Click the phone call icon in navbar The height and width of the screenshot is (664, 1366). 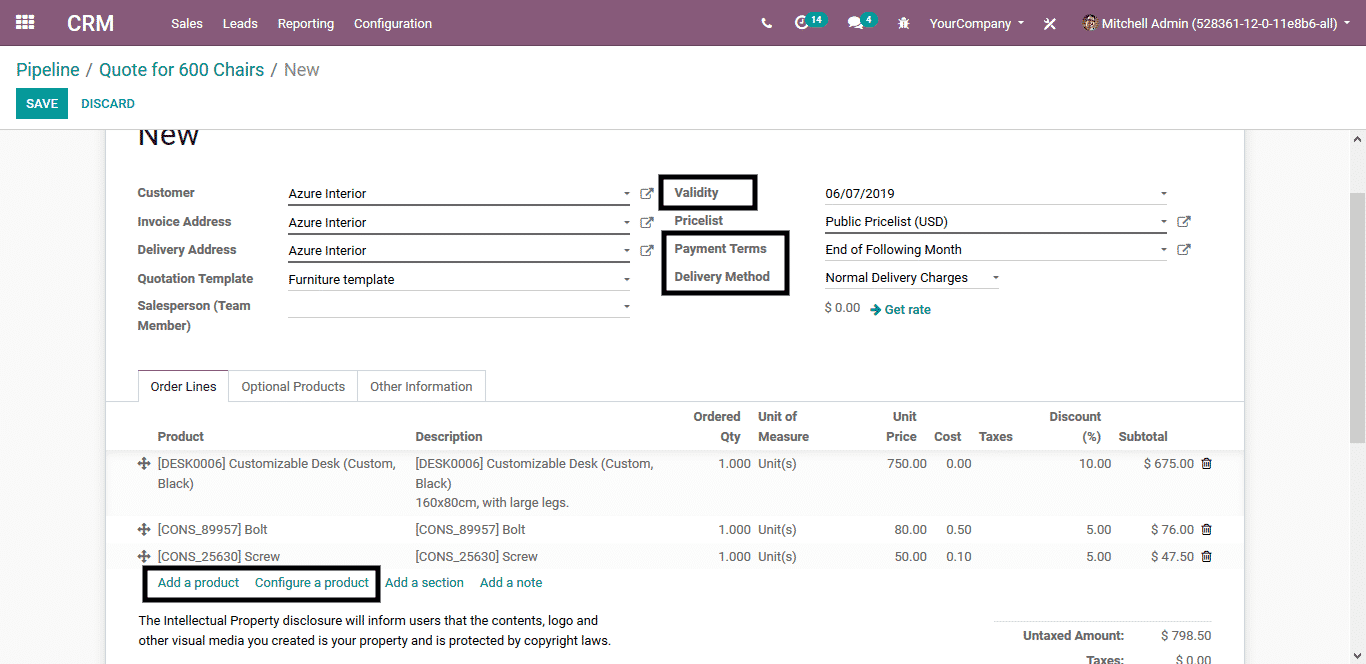point(766,23)
